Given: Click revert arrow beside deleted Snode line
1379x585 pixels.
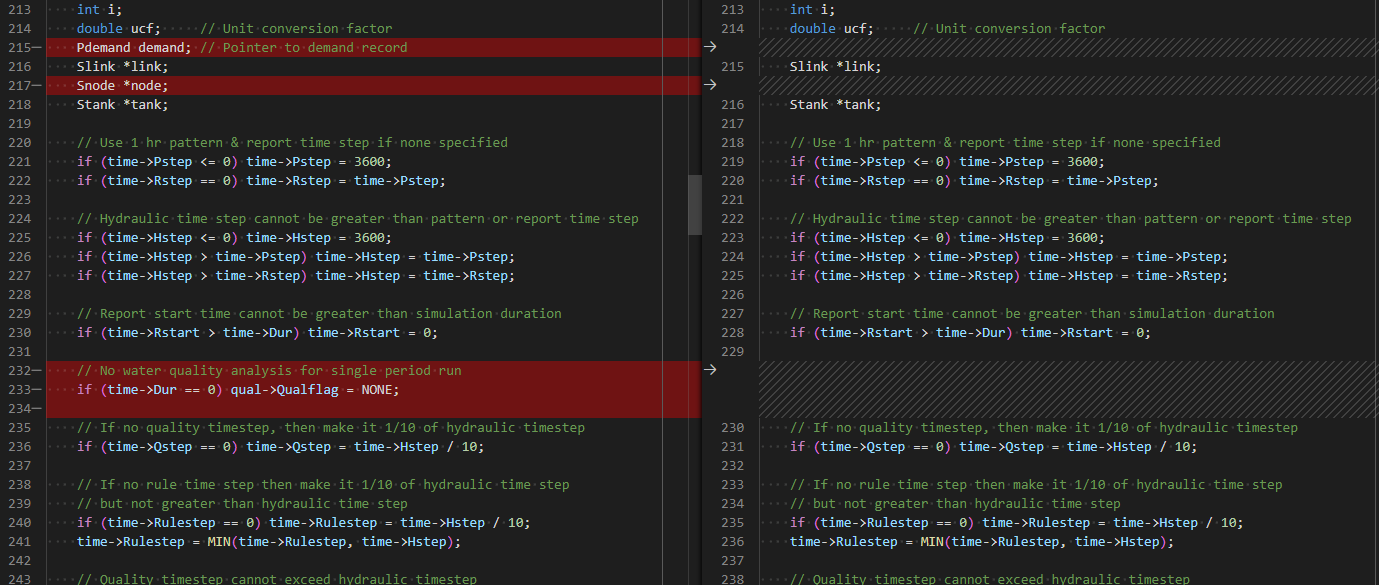Looking at the screenshot, I should tap(710, 85).
